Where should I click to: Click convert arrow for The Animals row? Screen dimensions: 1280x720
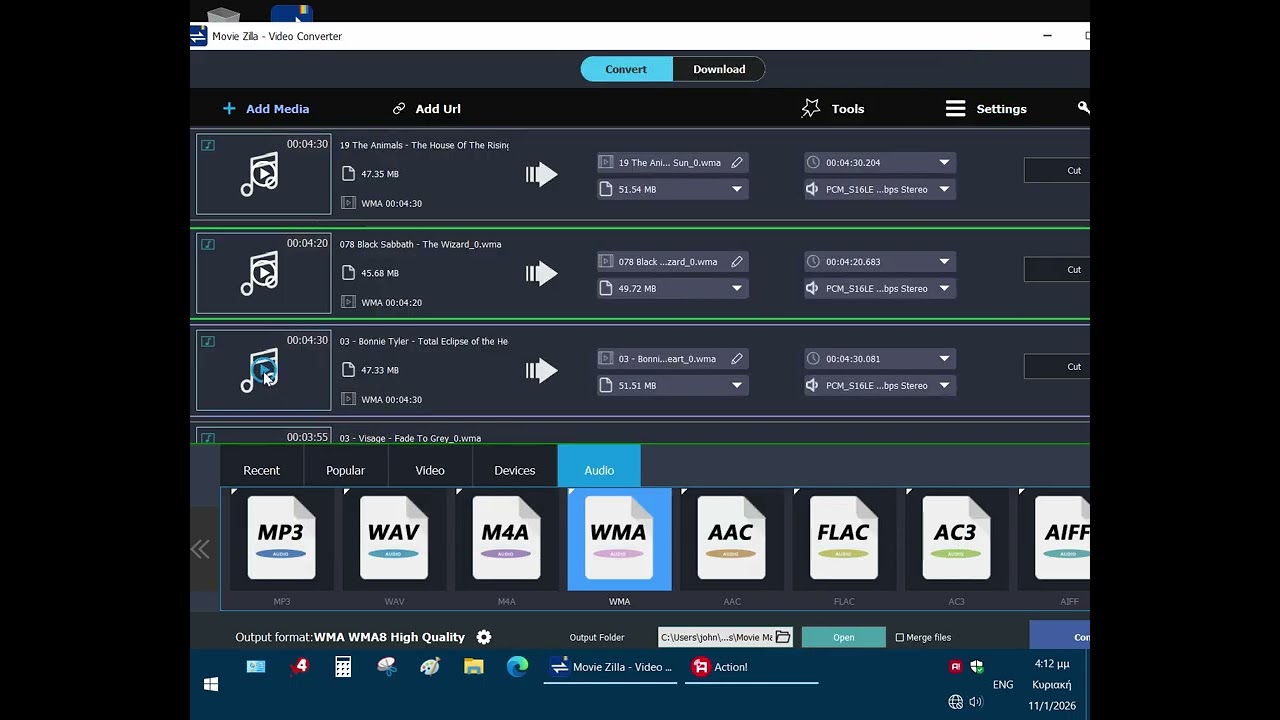point(541,175)
